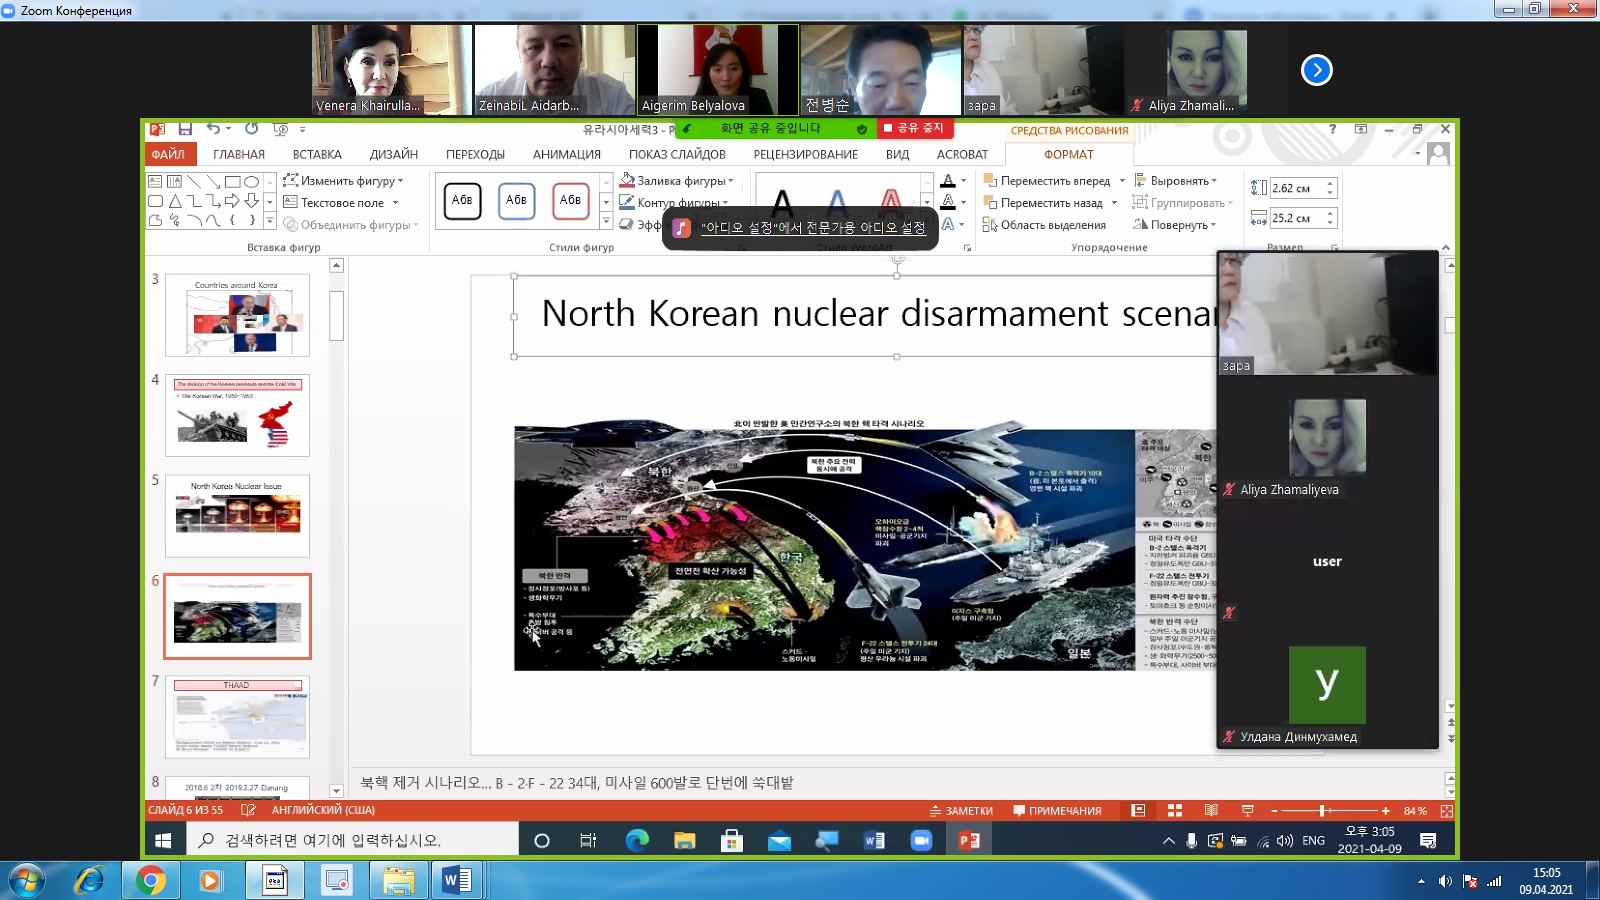
Task: Open Reading view from status bar
Action: [1211, 811]
